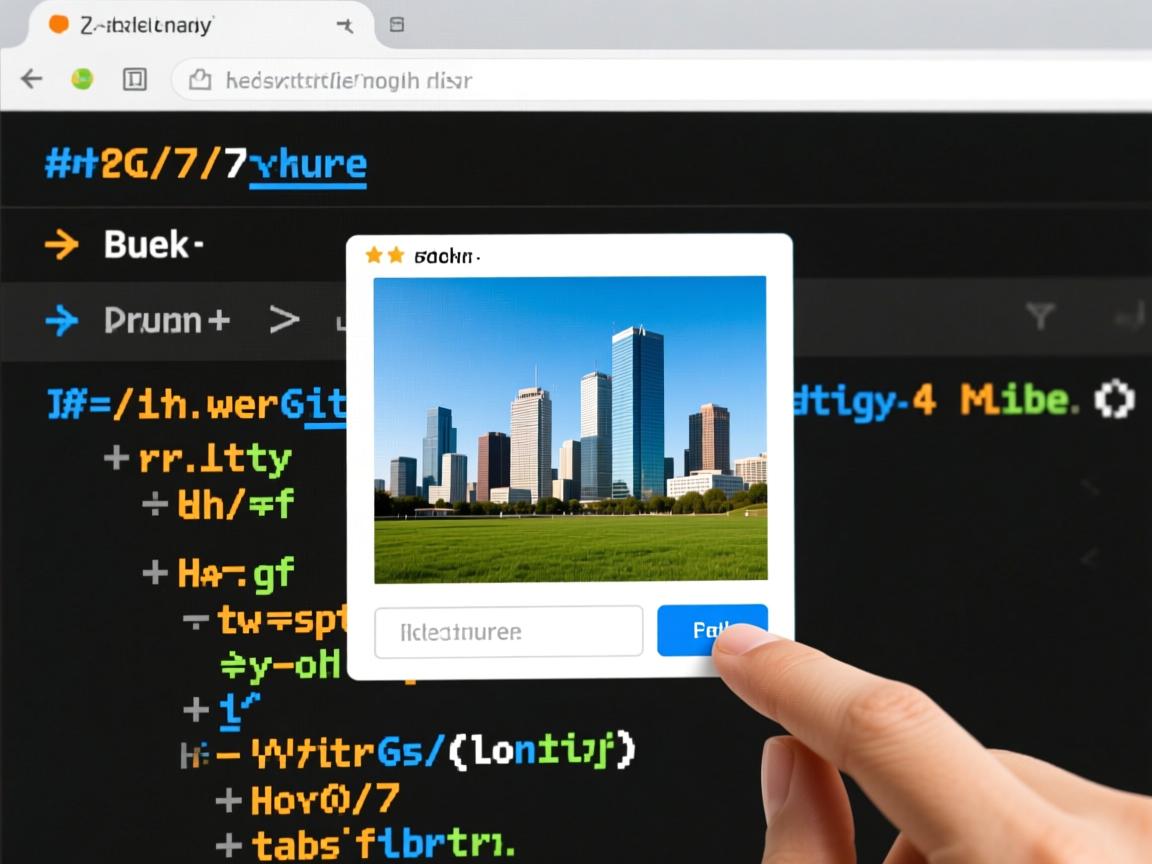Expand the Hov@/7 entry
1152x864 pixels.
tap(228, 799)
